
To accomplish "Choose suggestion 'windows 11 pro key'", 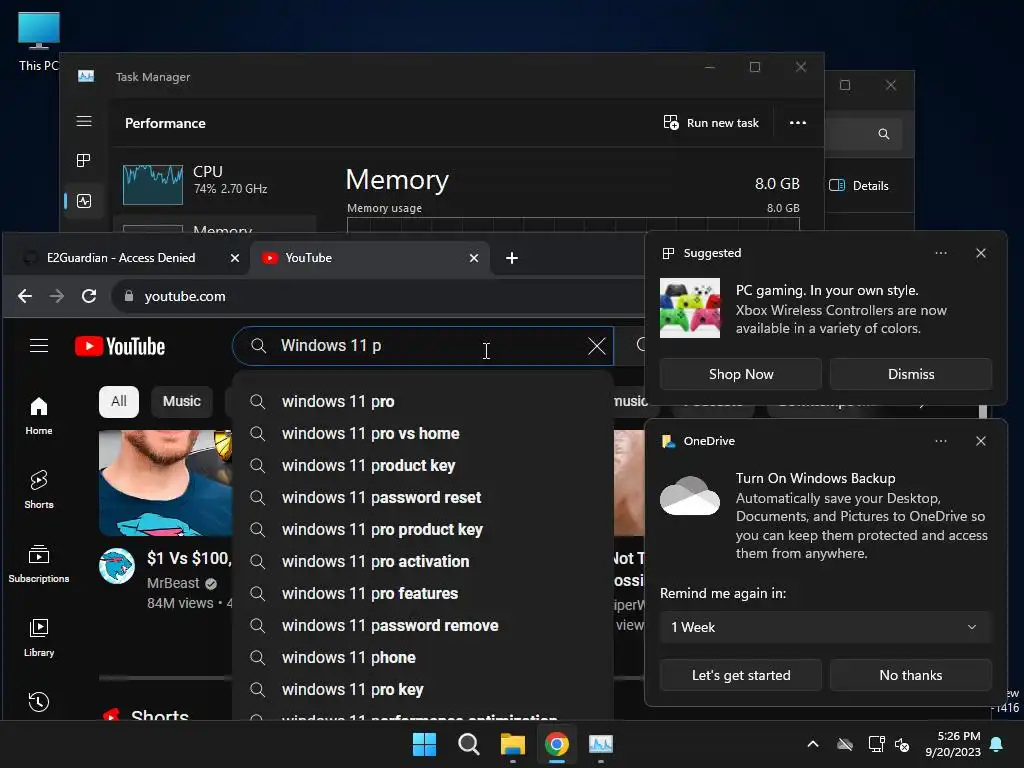I will click(423, 690).
